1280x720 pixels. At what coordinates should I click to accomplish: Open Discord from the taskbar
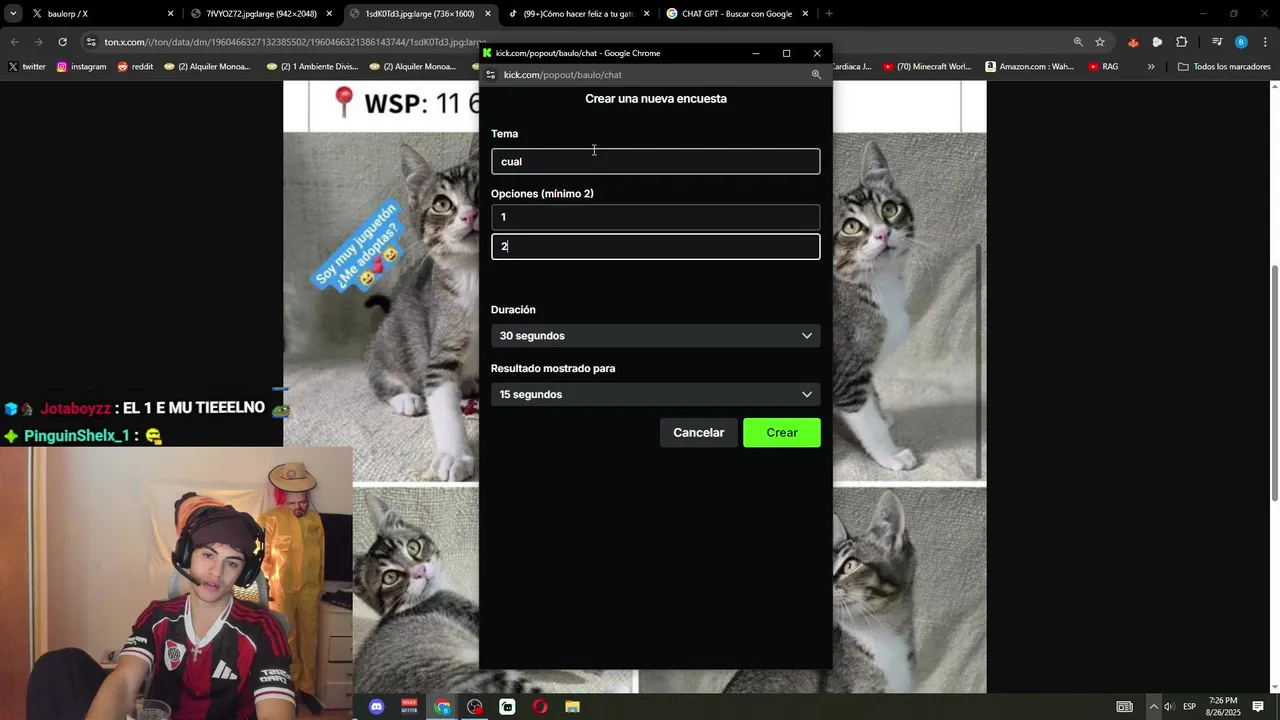click(376, 707)
